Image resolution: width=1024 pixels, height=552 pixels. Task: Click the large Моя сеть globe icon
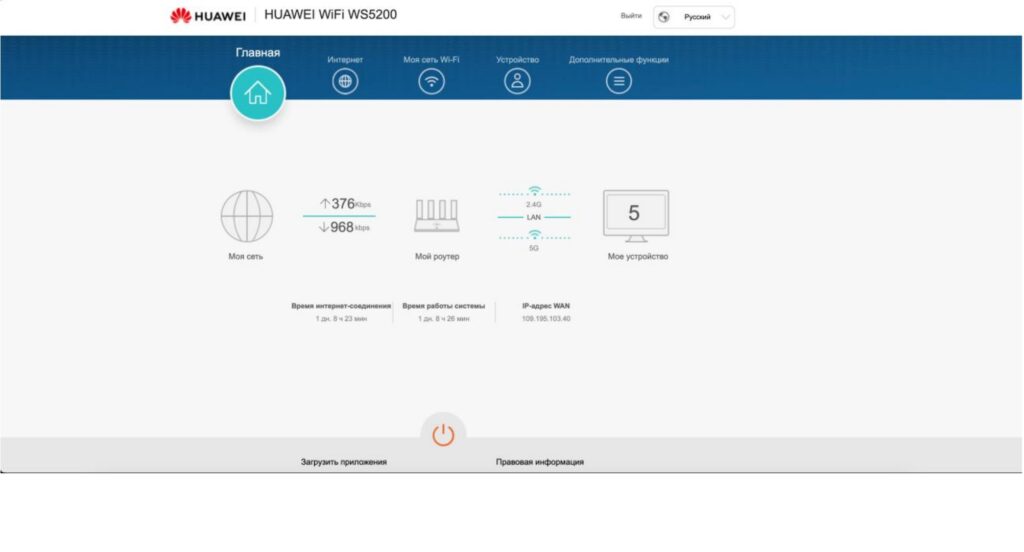point(246,216)
